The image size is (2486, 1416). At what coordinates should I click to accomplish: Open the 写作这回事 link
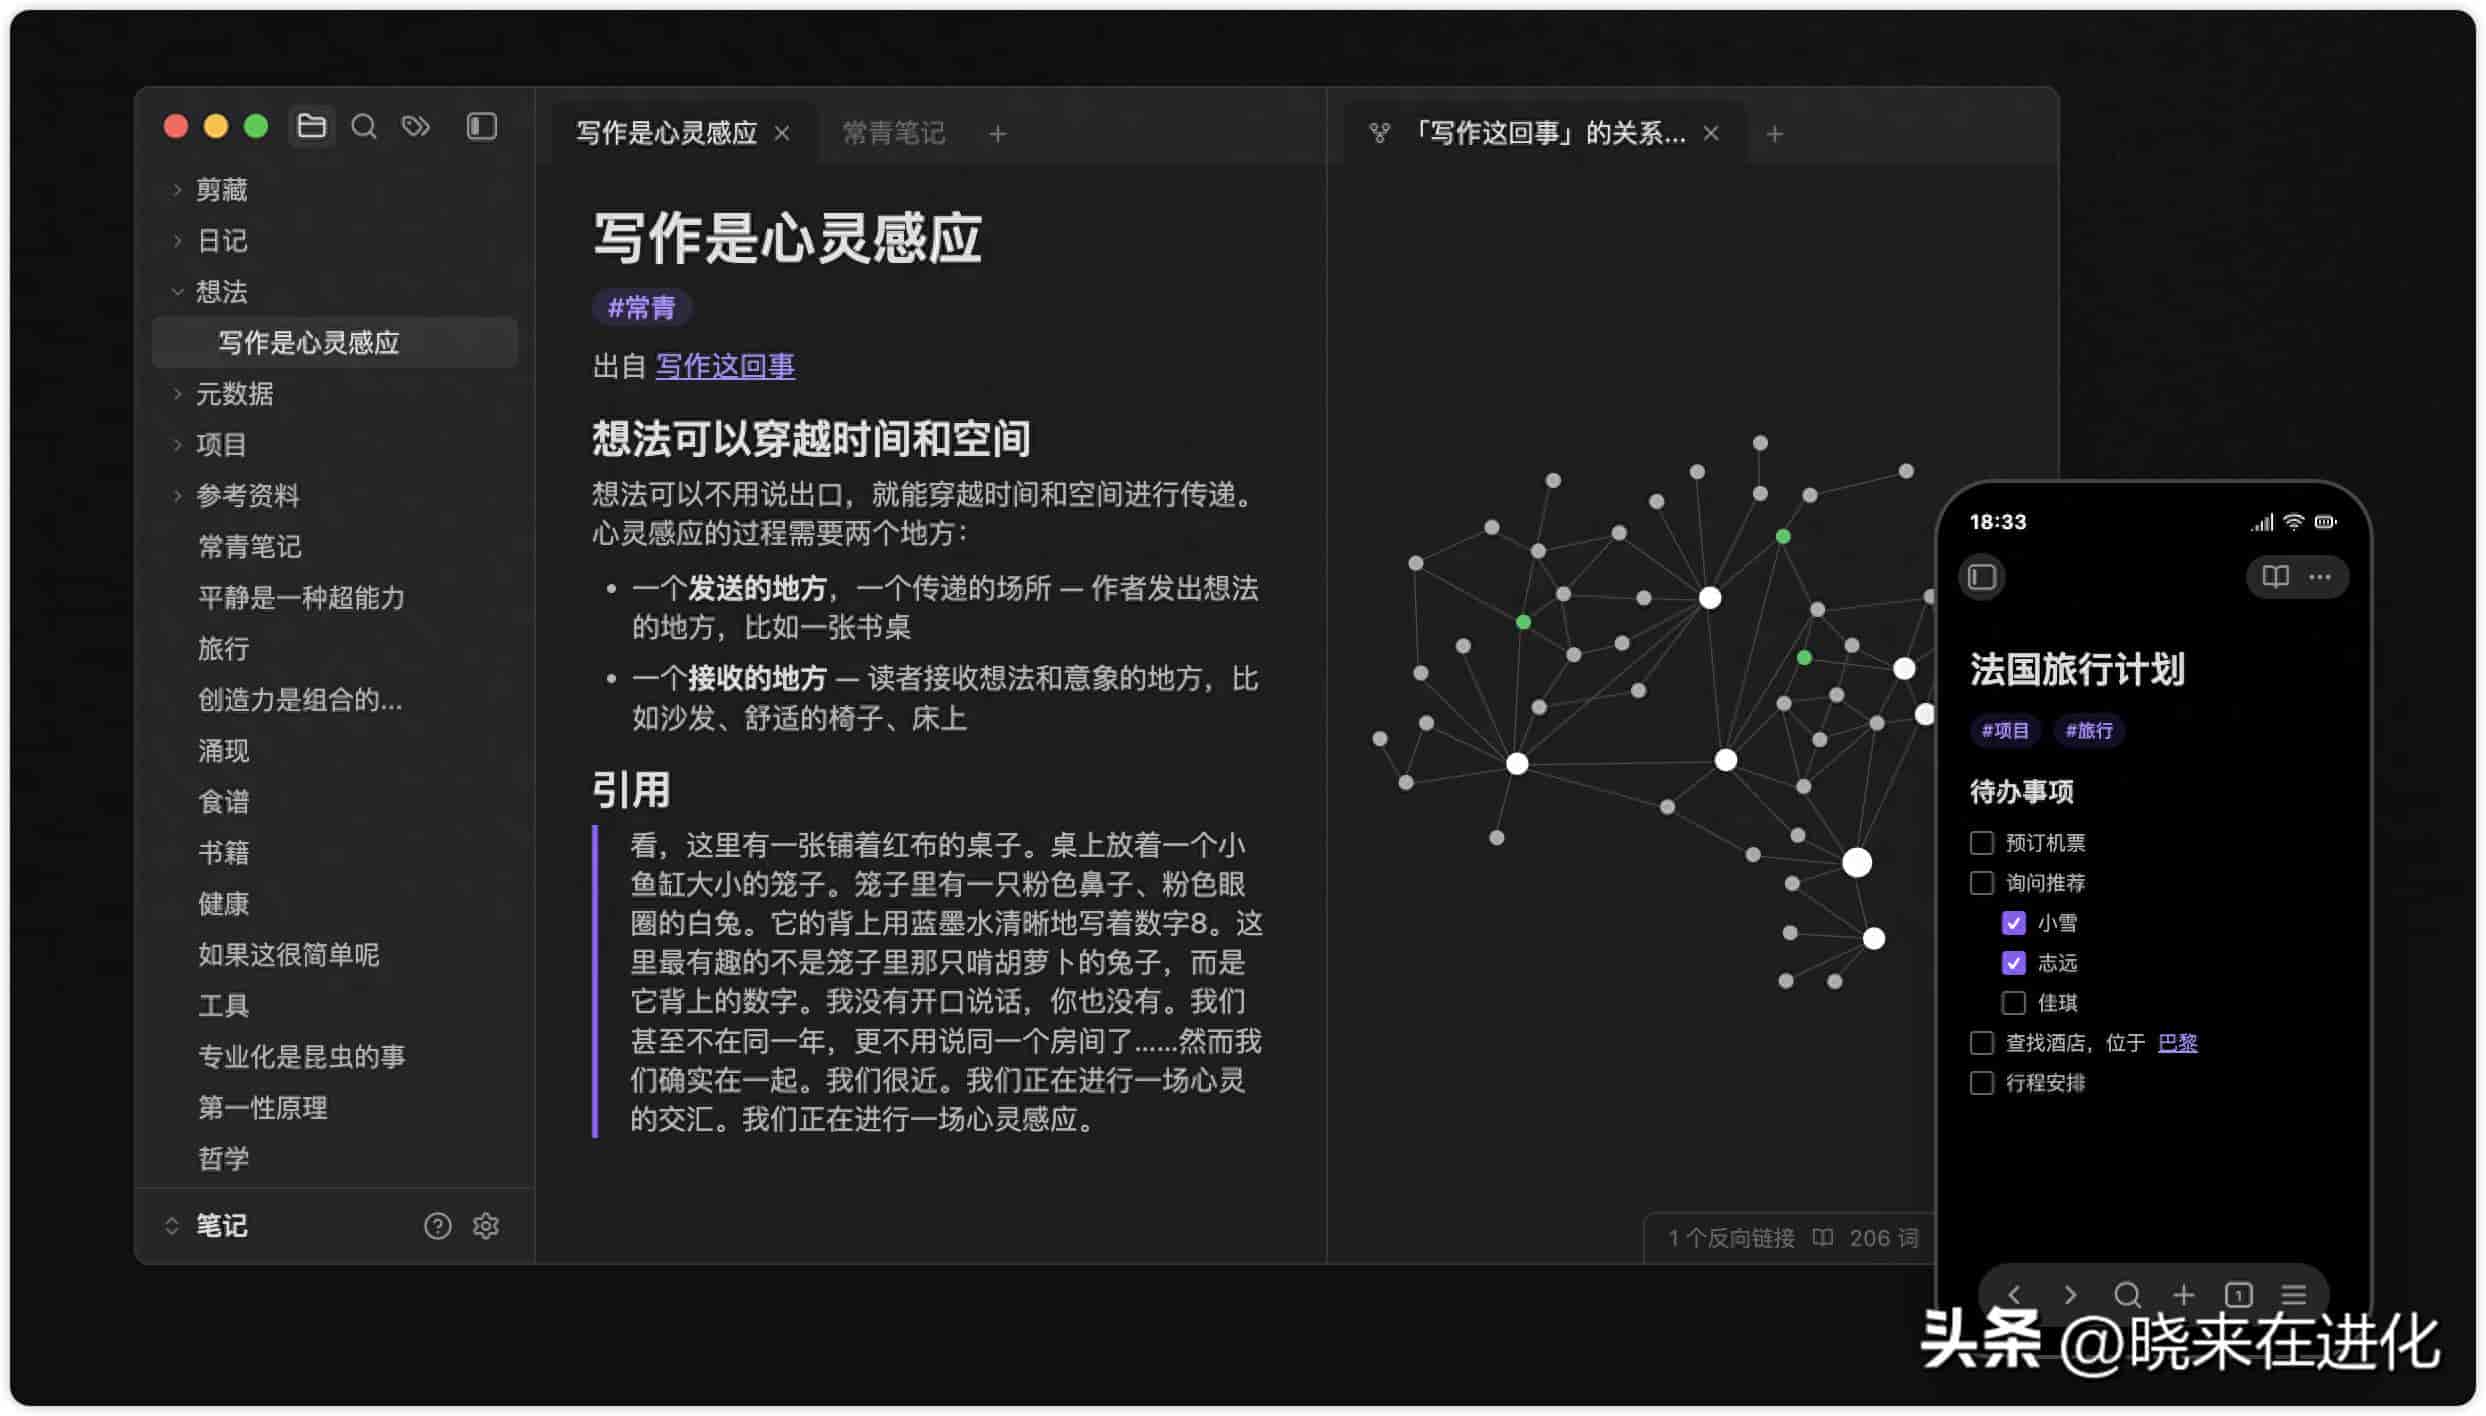point(725,366)
